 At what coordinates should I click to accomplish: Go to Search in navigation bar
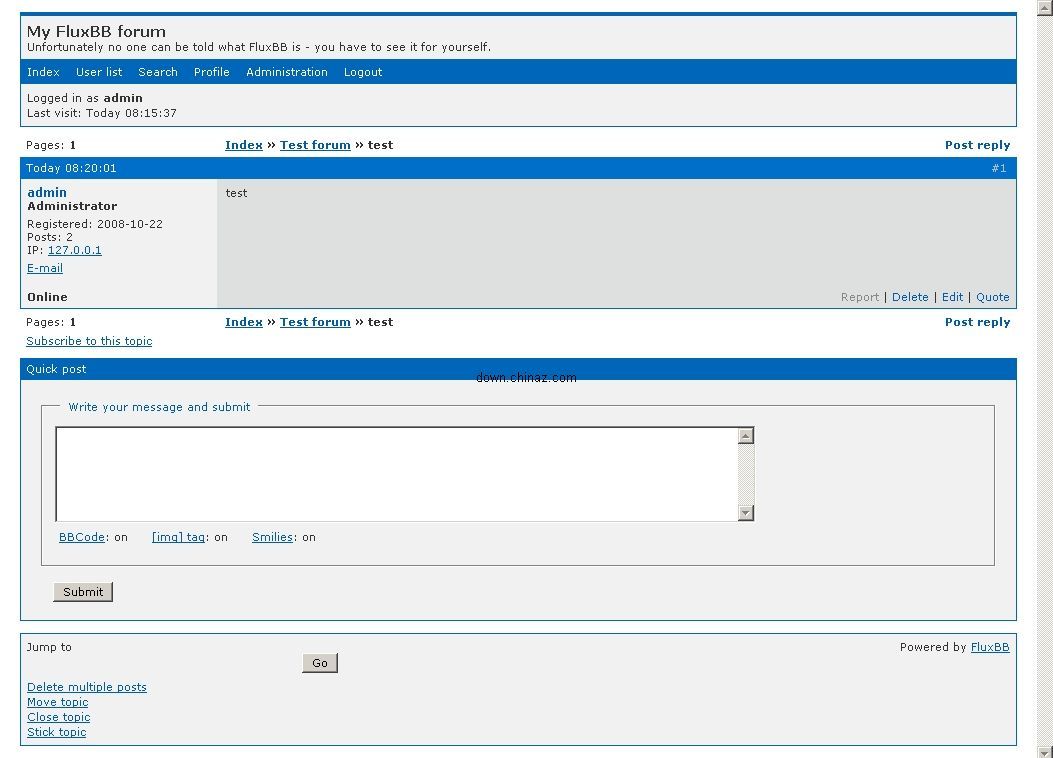(158, 72)
